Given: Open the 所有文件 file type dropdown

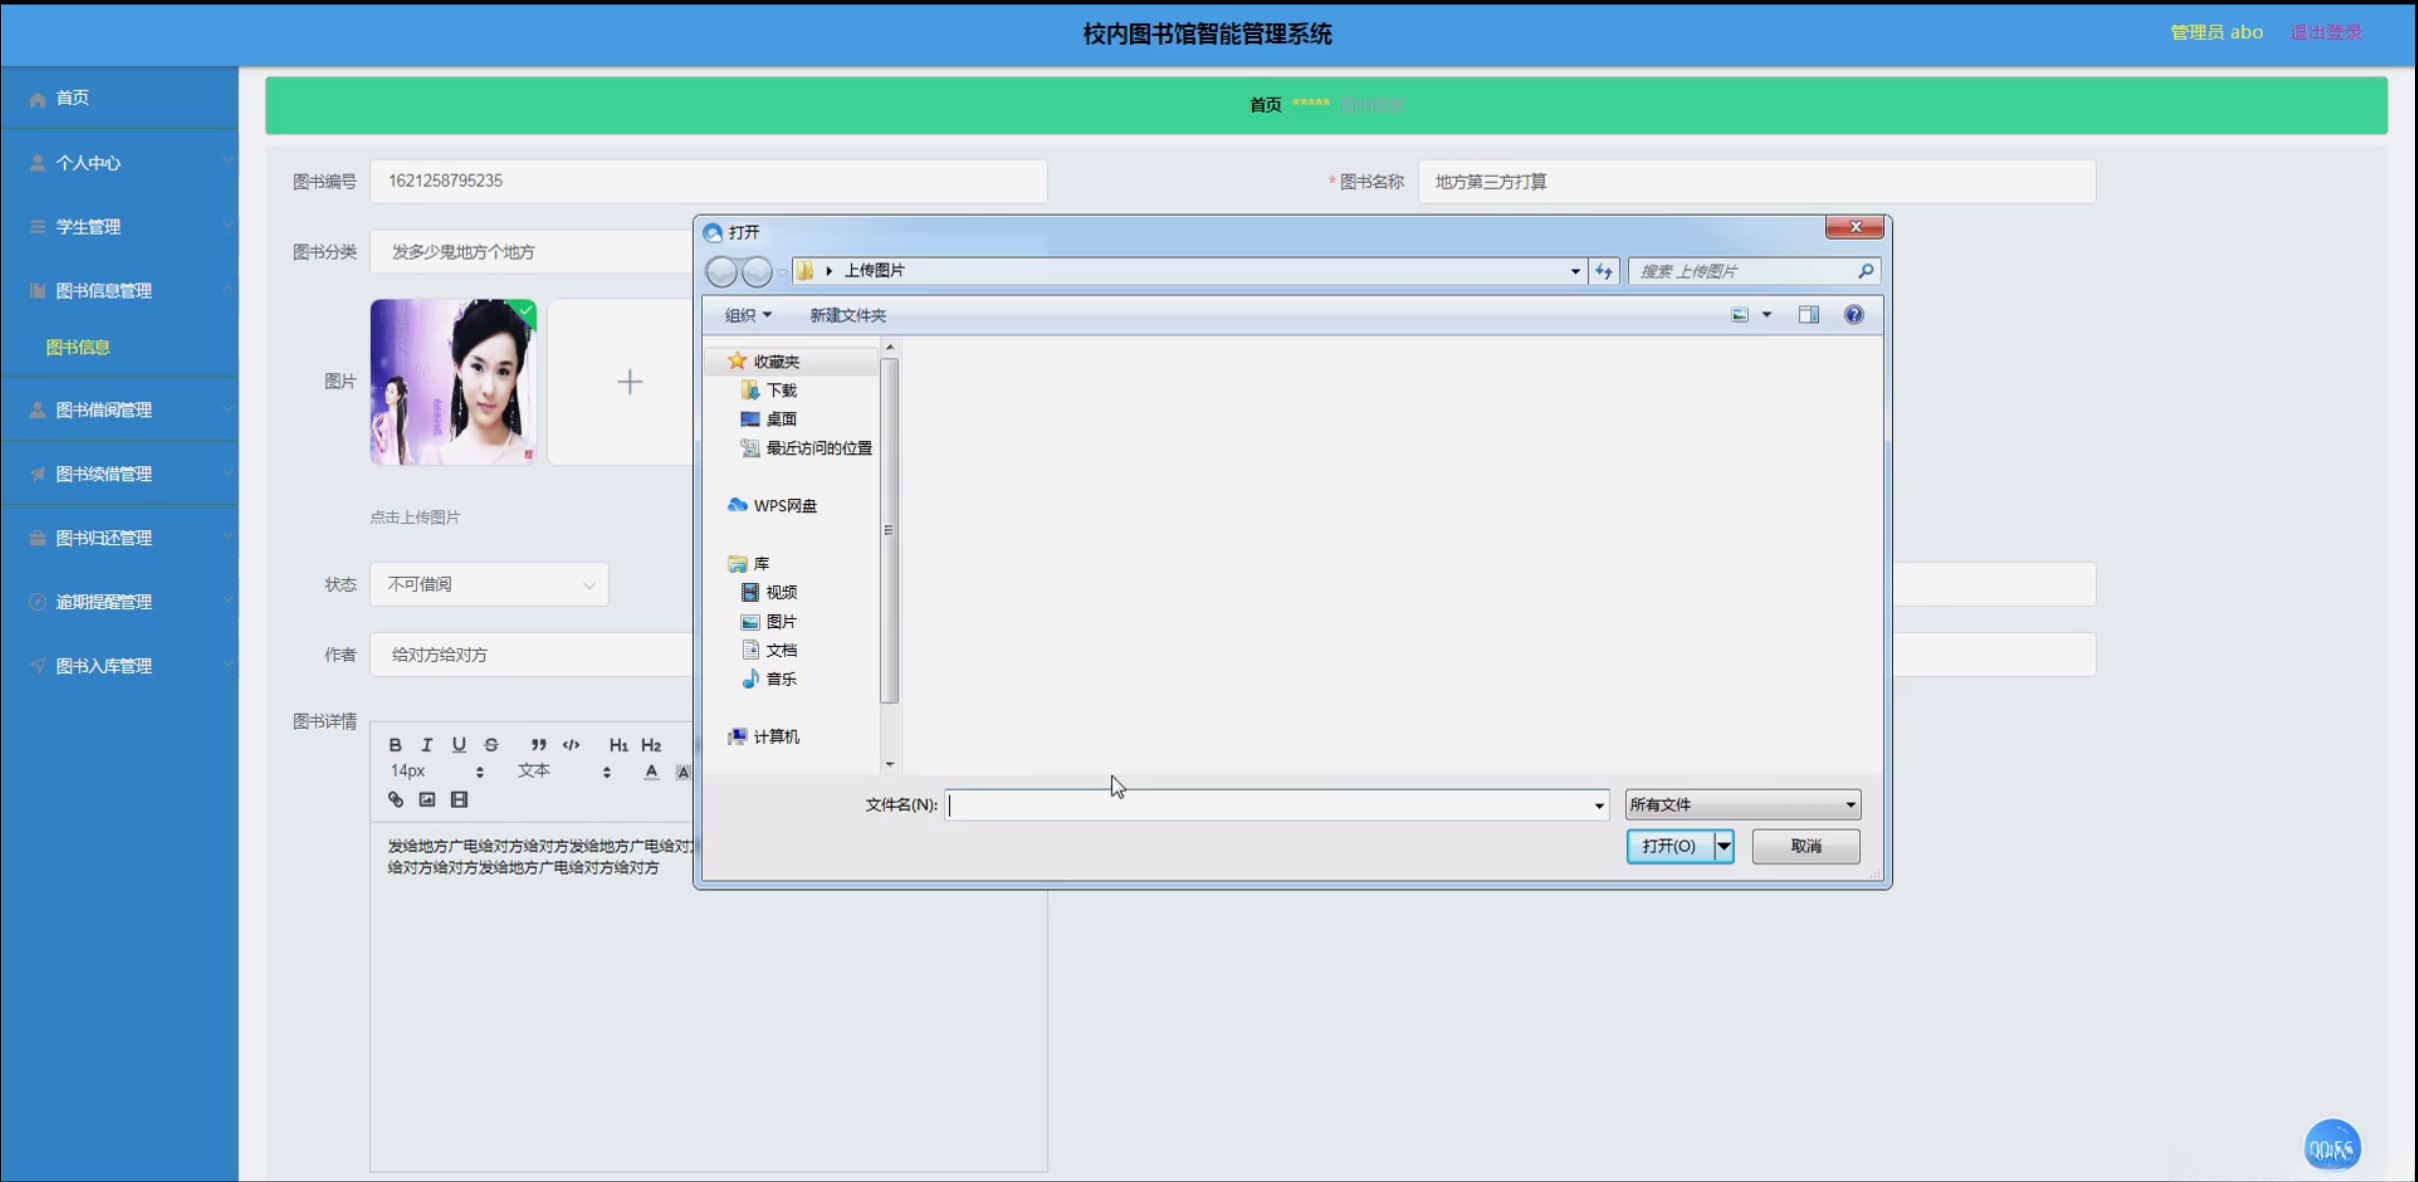Looking at the screenshot, I should 1742,805.
